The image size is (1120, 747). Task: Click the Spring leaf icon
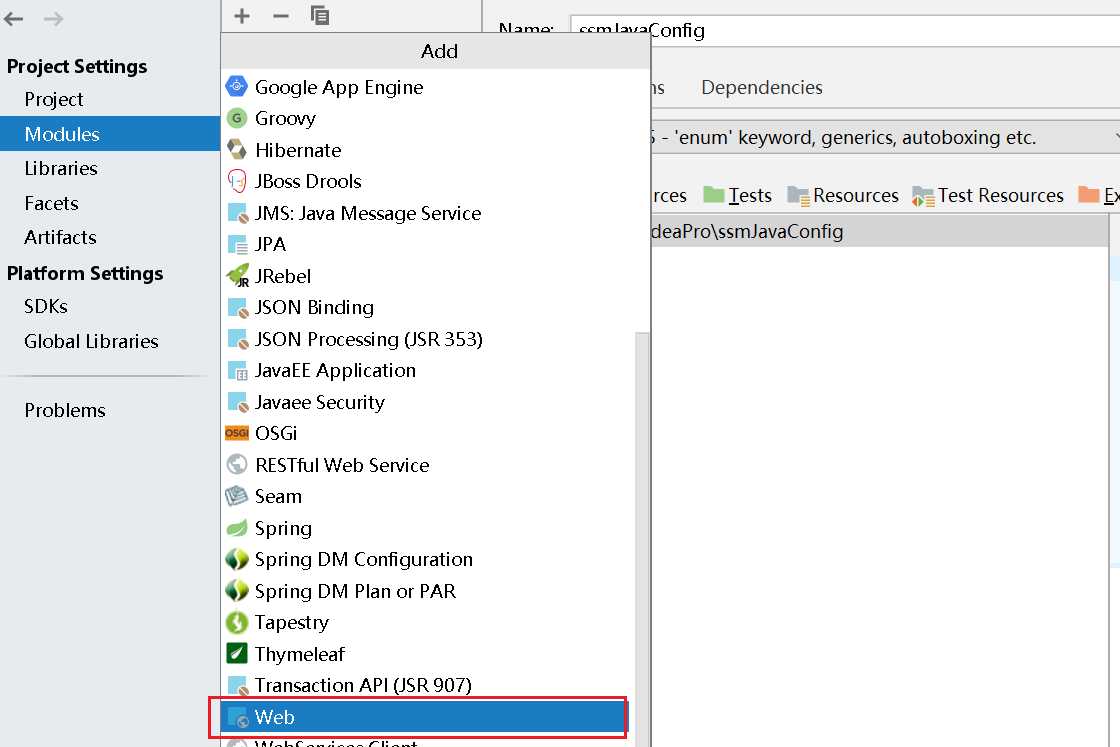click(236, 528)
